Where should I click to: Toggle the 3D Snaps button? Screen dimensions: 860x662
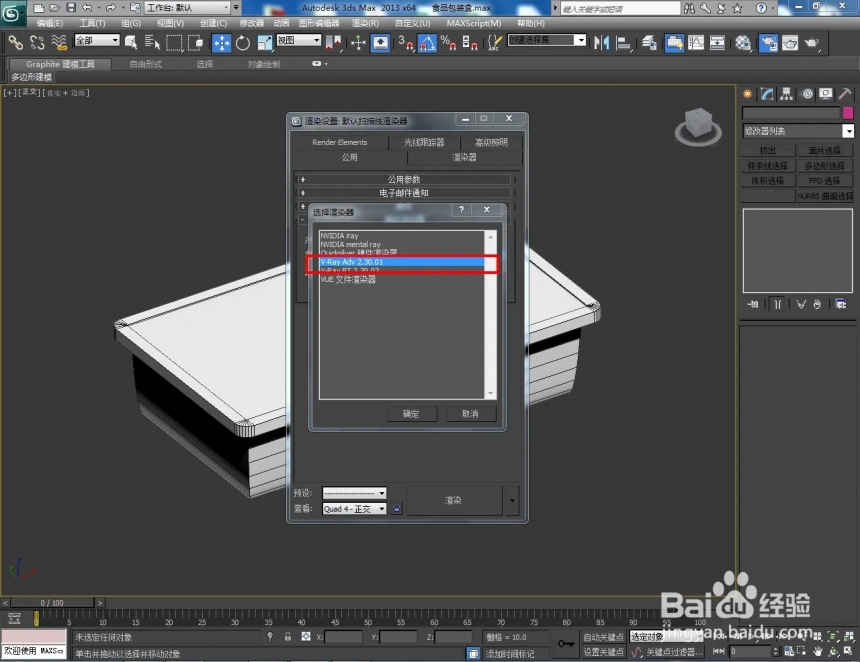coord(406,42)
